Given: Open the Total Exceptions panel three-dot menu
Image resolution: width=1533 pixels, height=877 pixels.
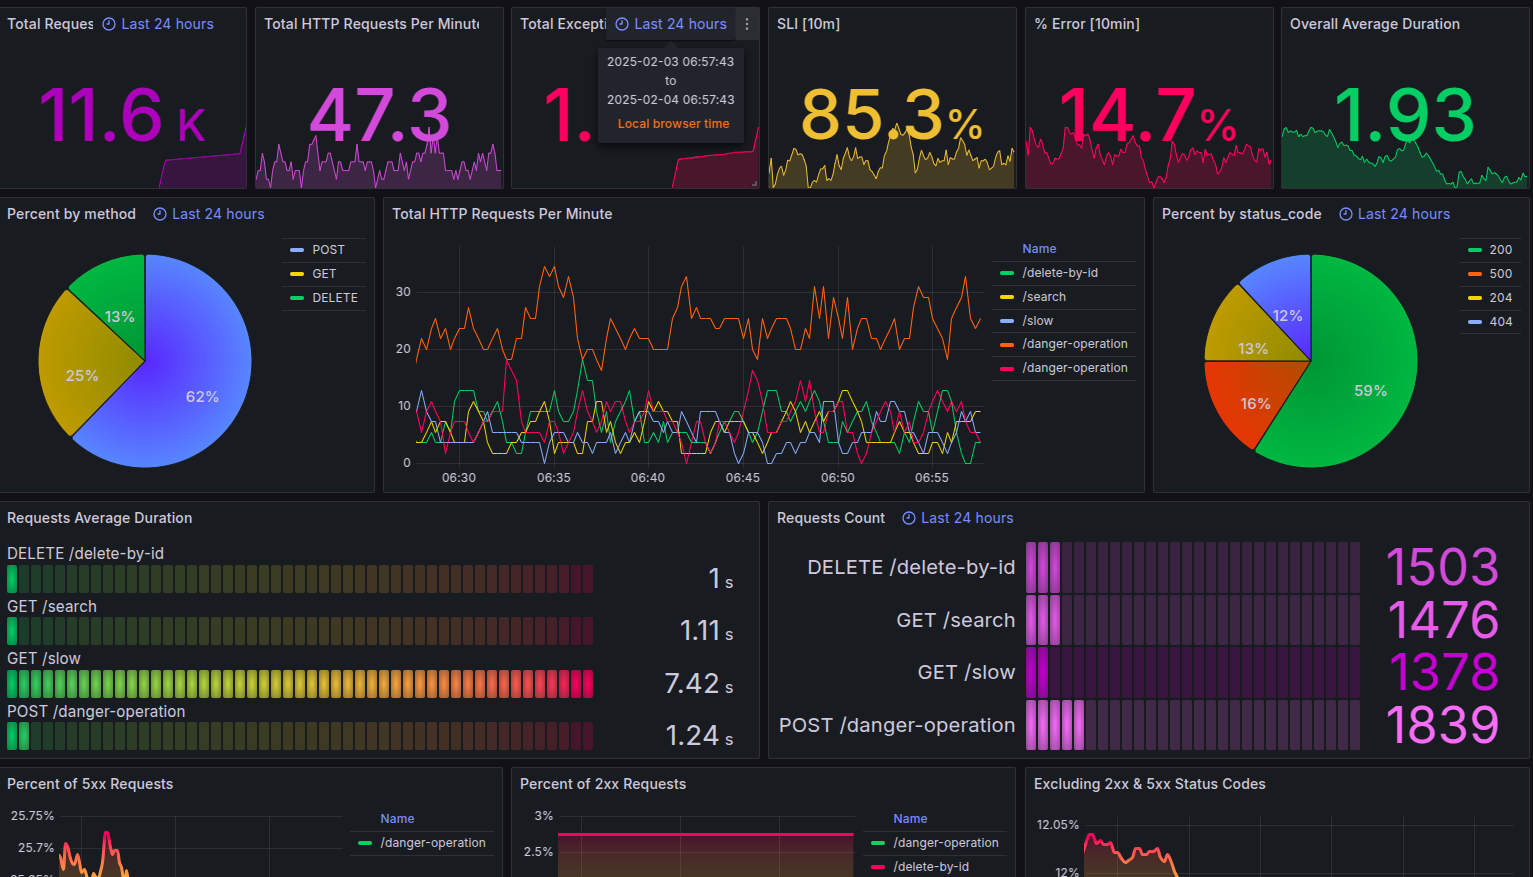Looking at the screenshot, I should pyautogui.click(x=747, y=24).
